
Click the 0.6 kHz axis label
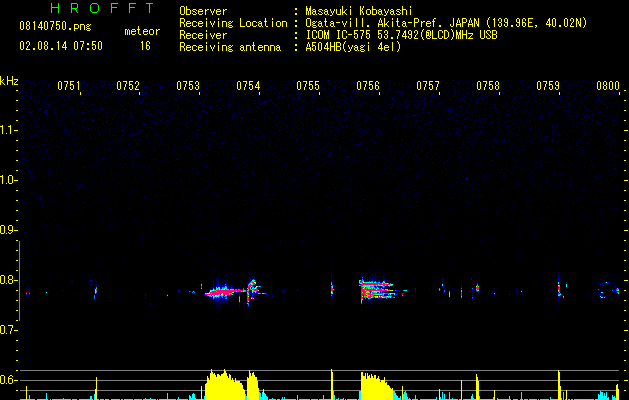click(x=8, y=380)
